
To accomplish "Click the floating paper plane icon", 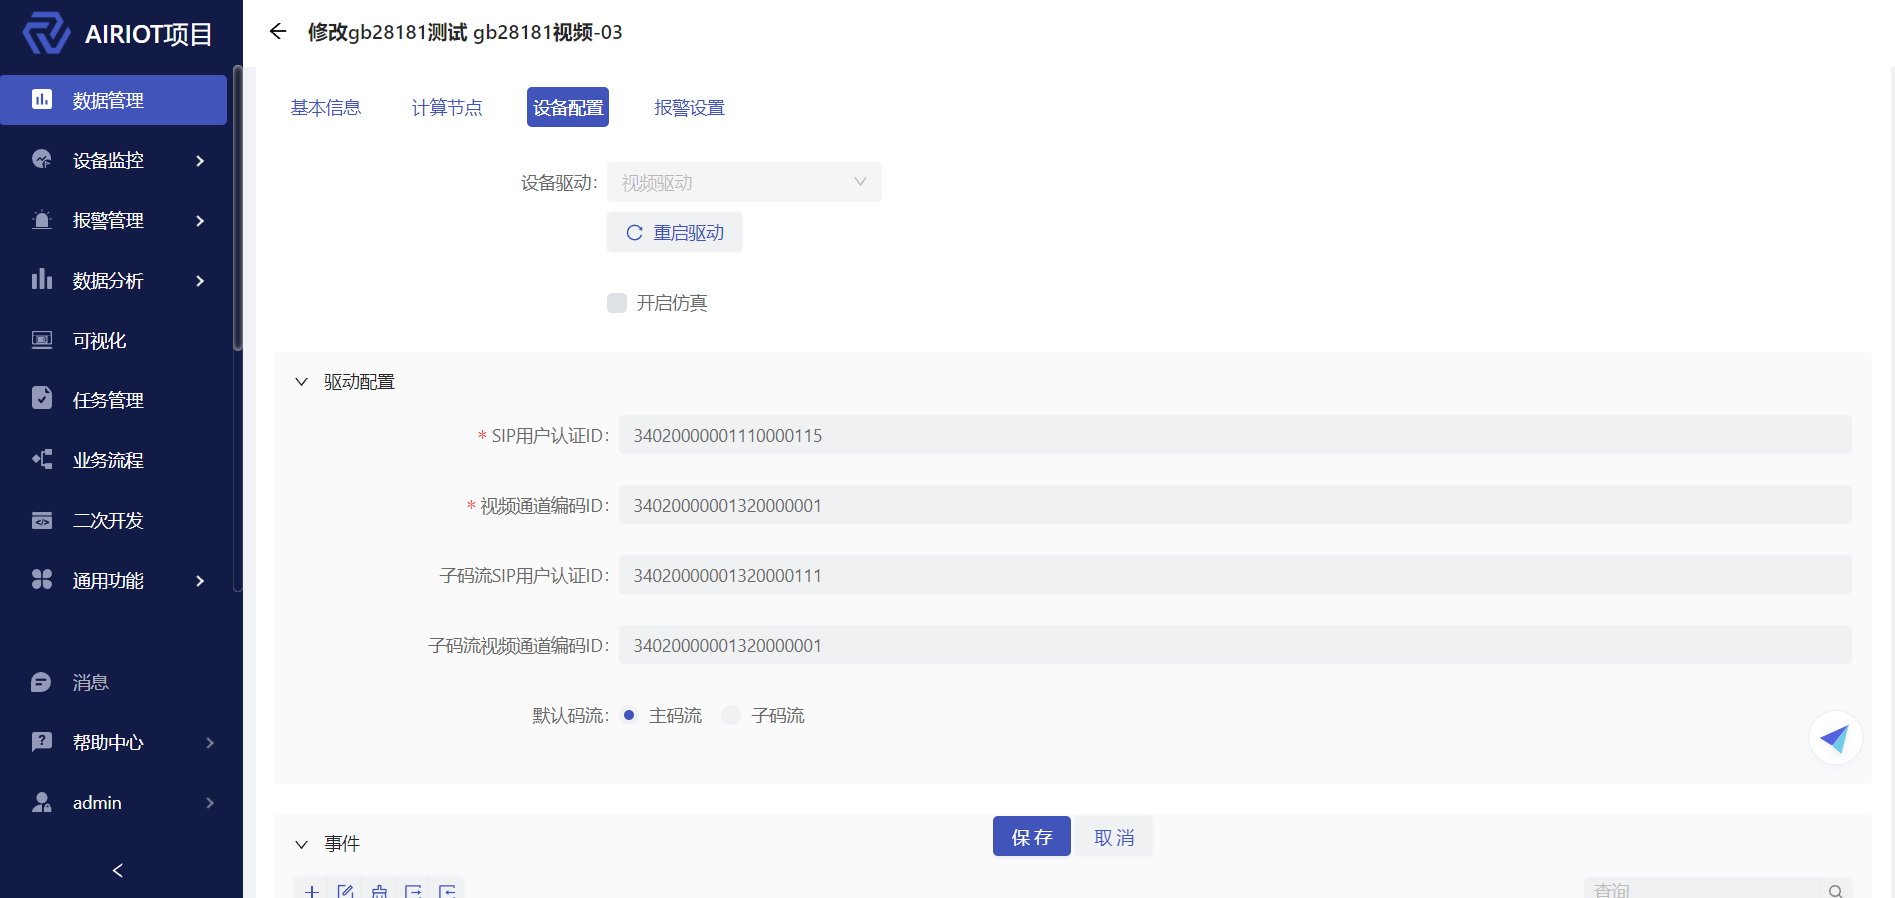I will [1835, 738].
